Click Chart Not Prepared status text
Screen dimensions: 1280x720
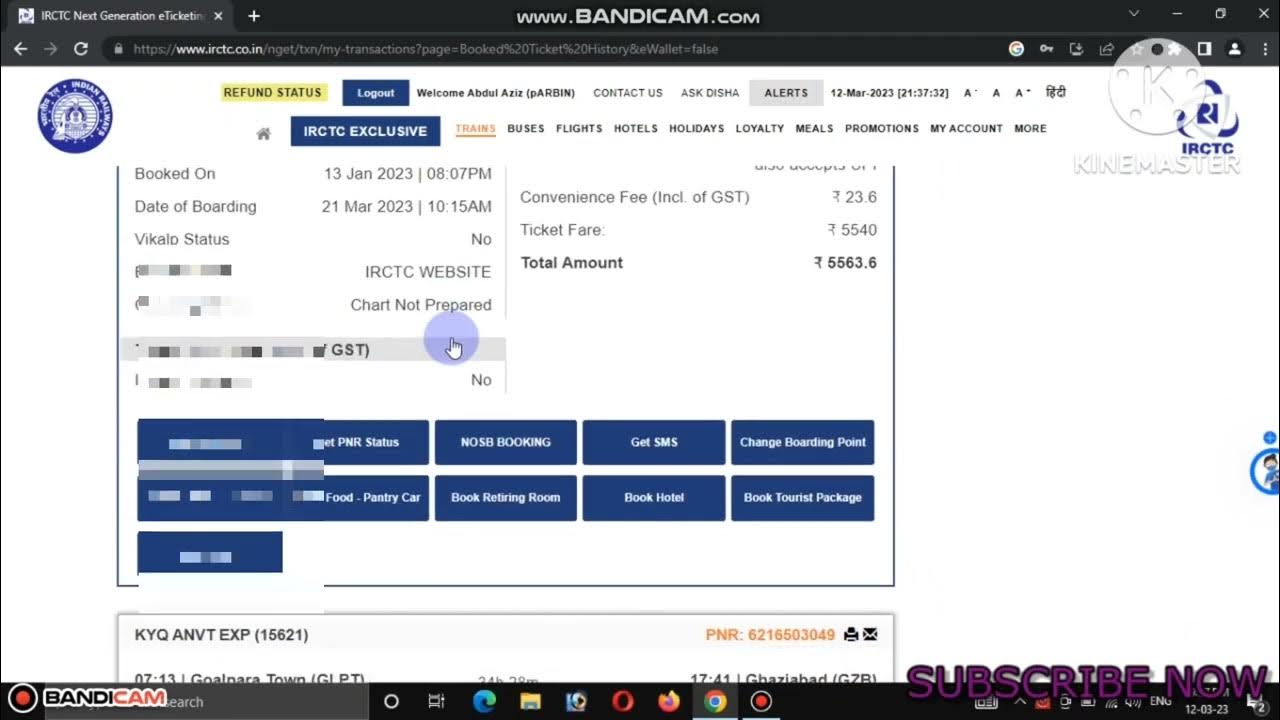tap(421, 305)
